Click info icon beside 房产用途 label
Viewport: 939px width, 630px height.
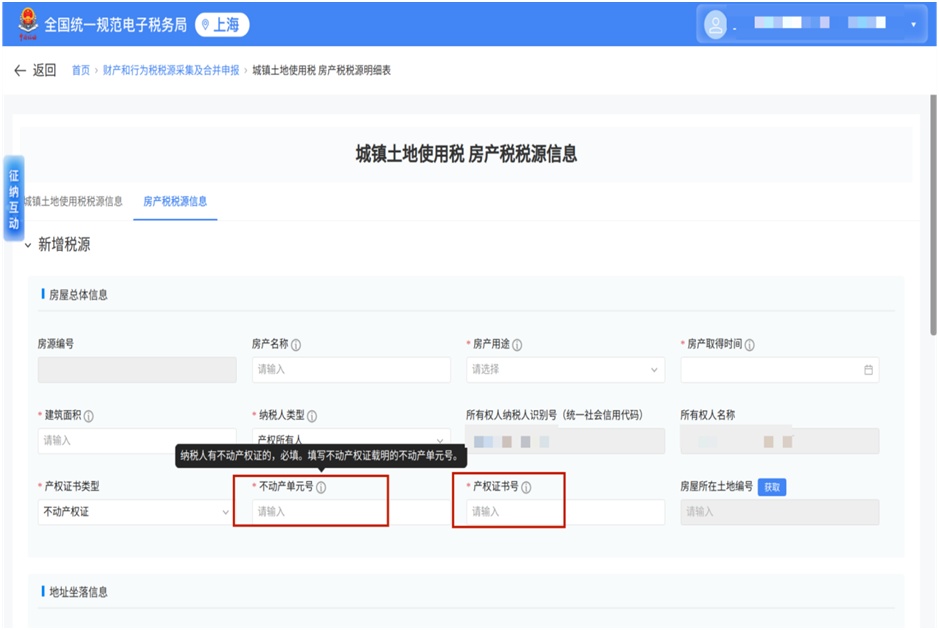[517, 345]
